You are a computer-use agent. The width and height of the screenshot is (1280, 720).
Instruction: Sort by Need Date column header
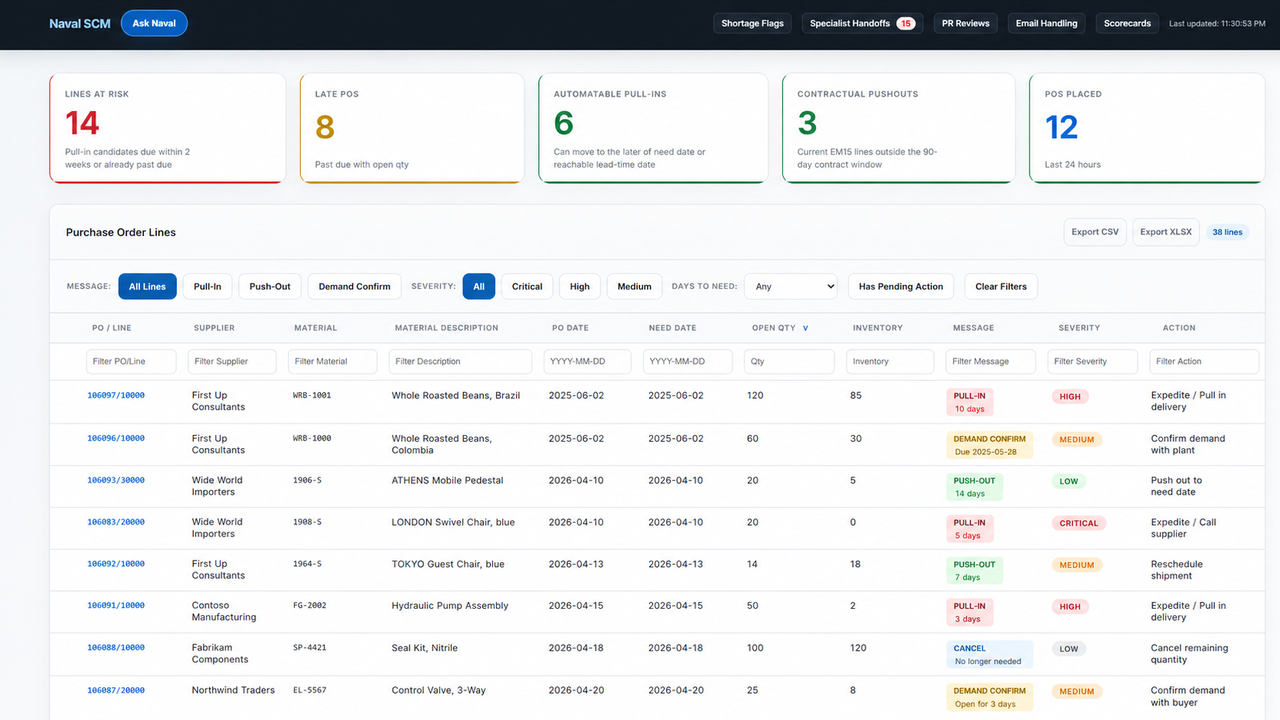tap(671, 328)
